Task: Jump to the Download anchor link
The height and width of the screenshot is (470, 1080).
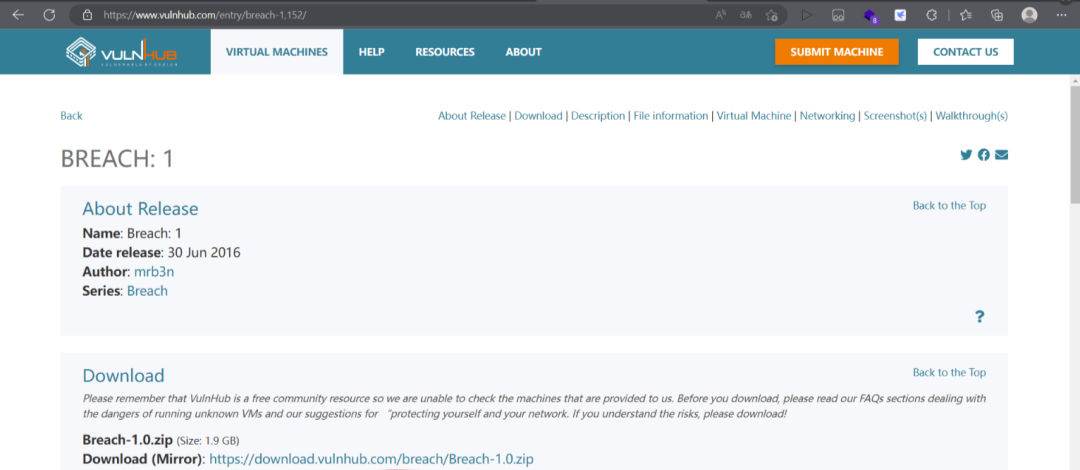Action: (539, 116)
